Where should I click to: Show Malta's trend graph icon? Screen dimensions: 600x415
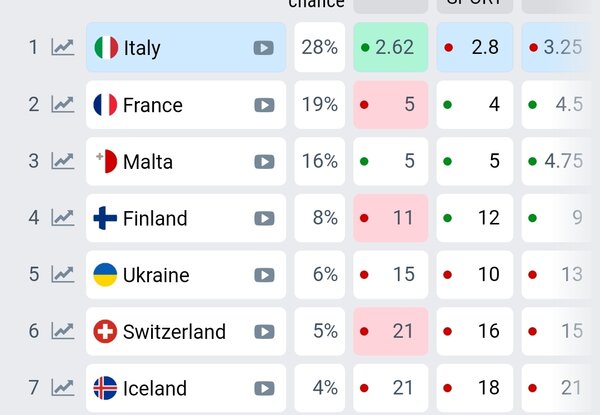63,161
